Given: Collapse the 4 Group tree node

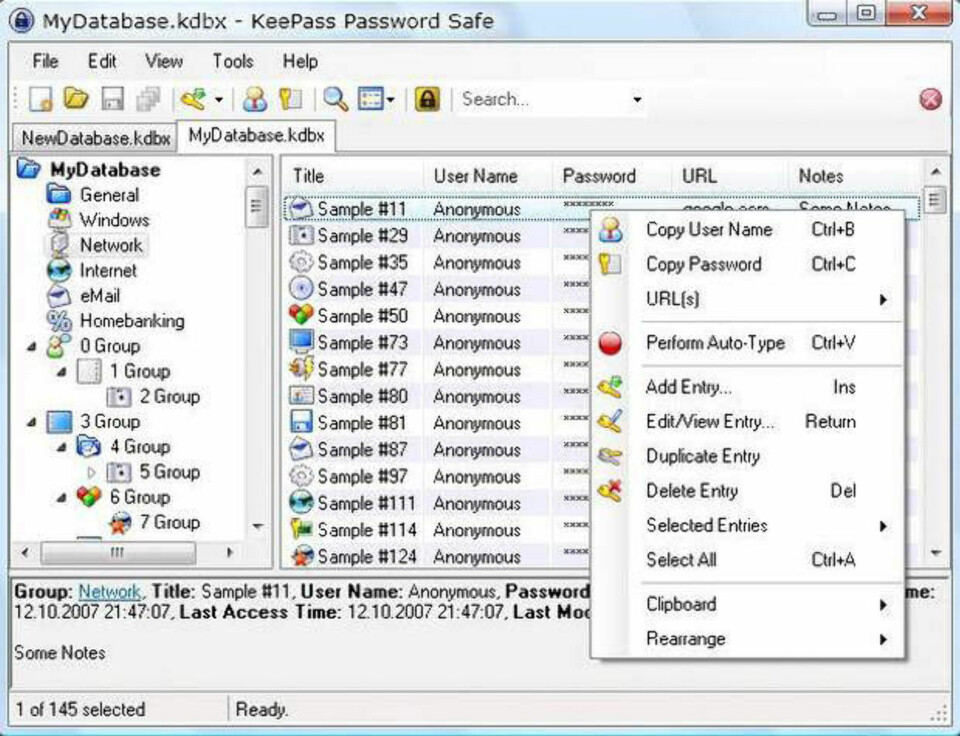Looking at the screenshot, I should [61, 447].
